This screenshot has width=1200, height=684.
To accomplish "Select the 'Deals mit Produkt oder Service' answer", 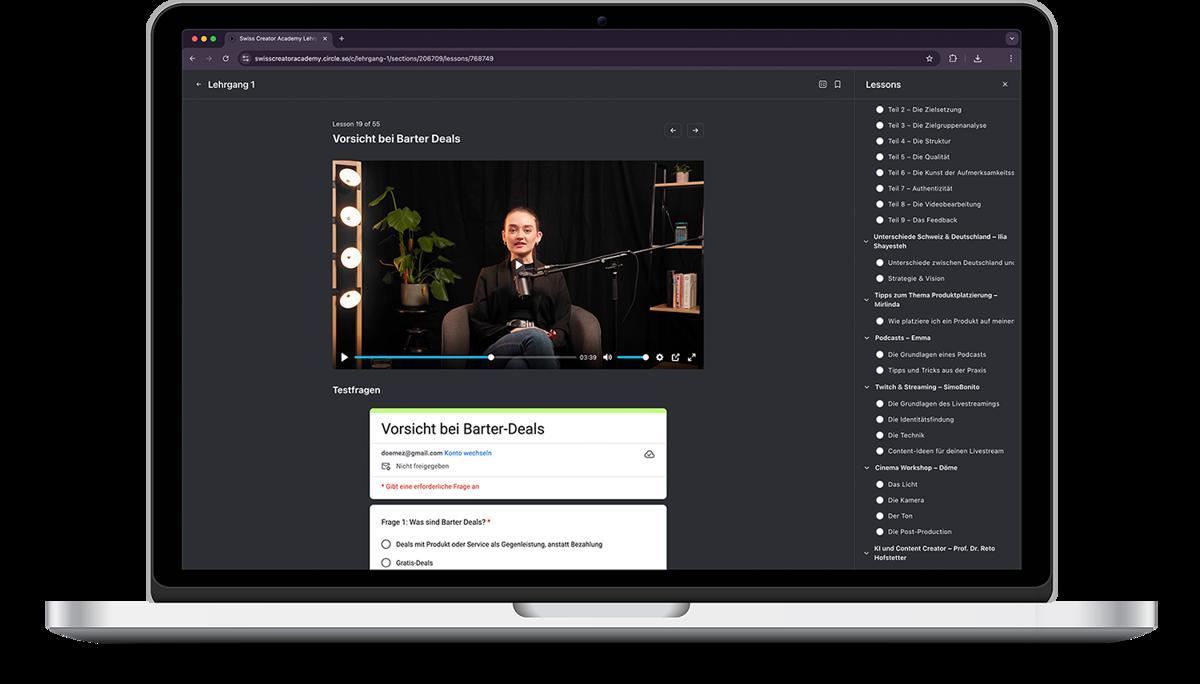I will (386, 544).
